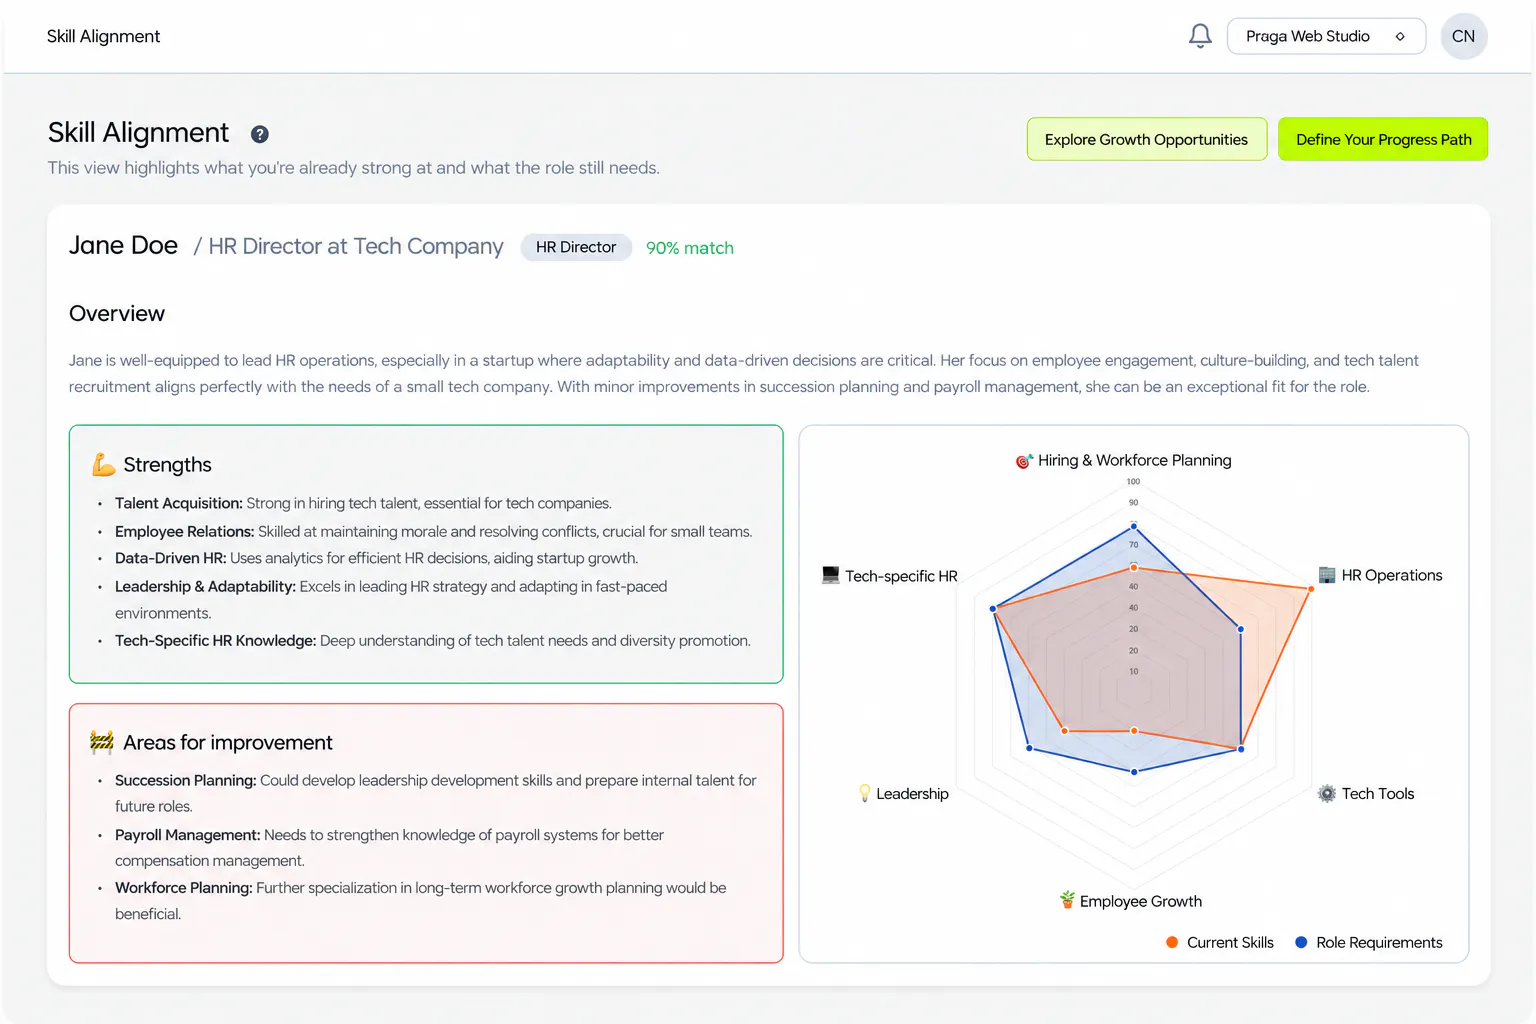Click the Hiring & Workforce Planning blue data point

[1133, 525]
